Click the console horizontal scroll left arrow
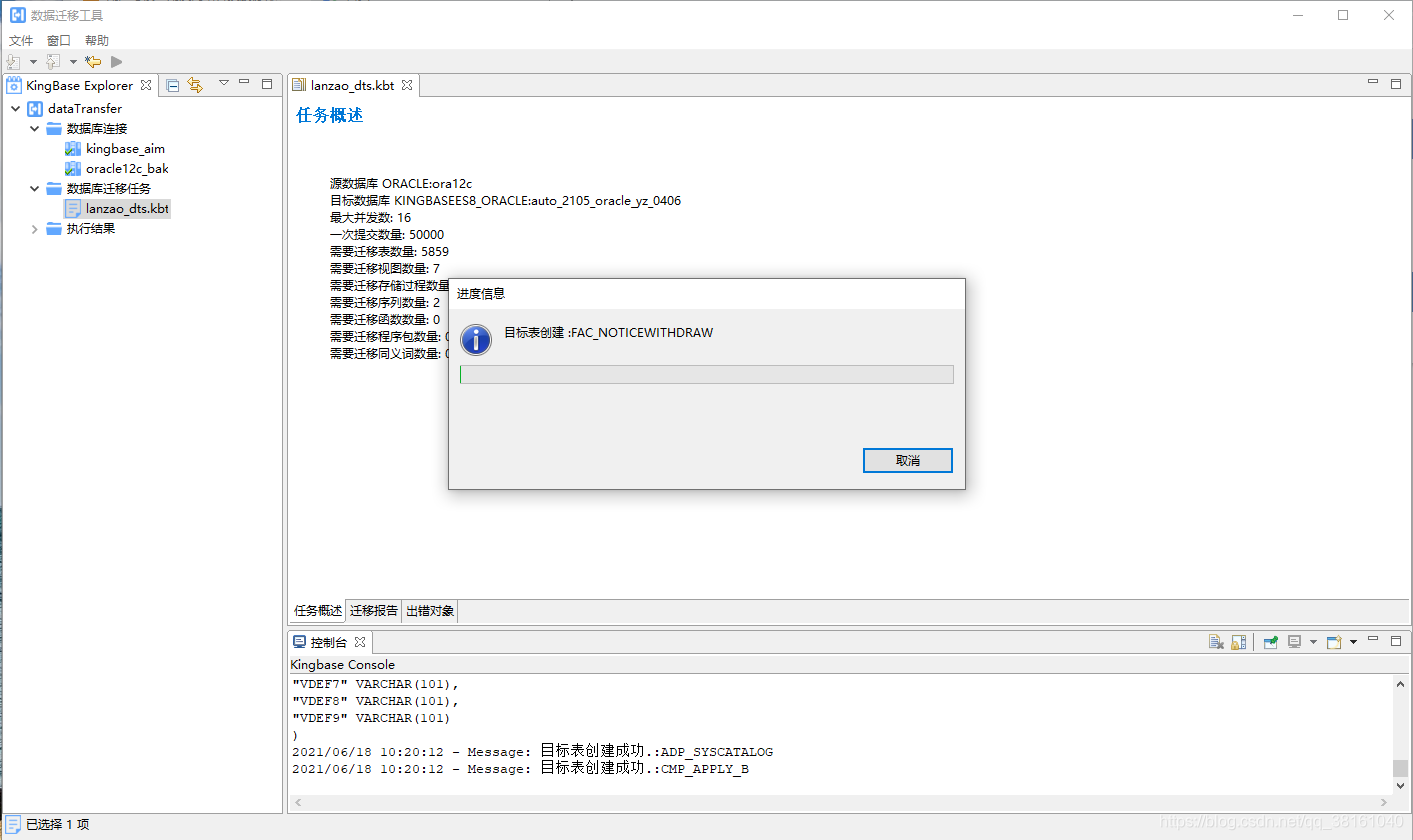The height and width of the screenshot is (840, 1413). [x=297, y=802]
